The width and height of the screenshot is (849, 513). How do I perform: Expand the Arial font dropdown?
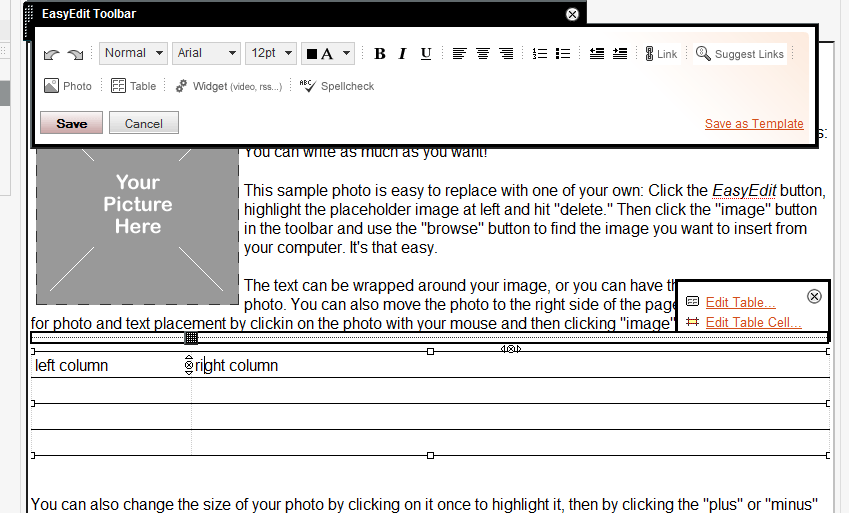pyautogui.click(x=206, y=53)
